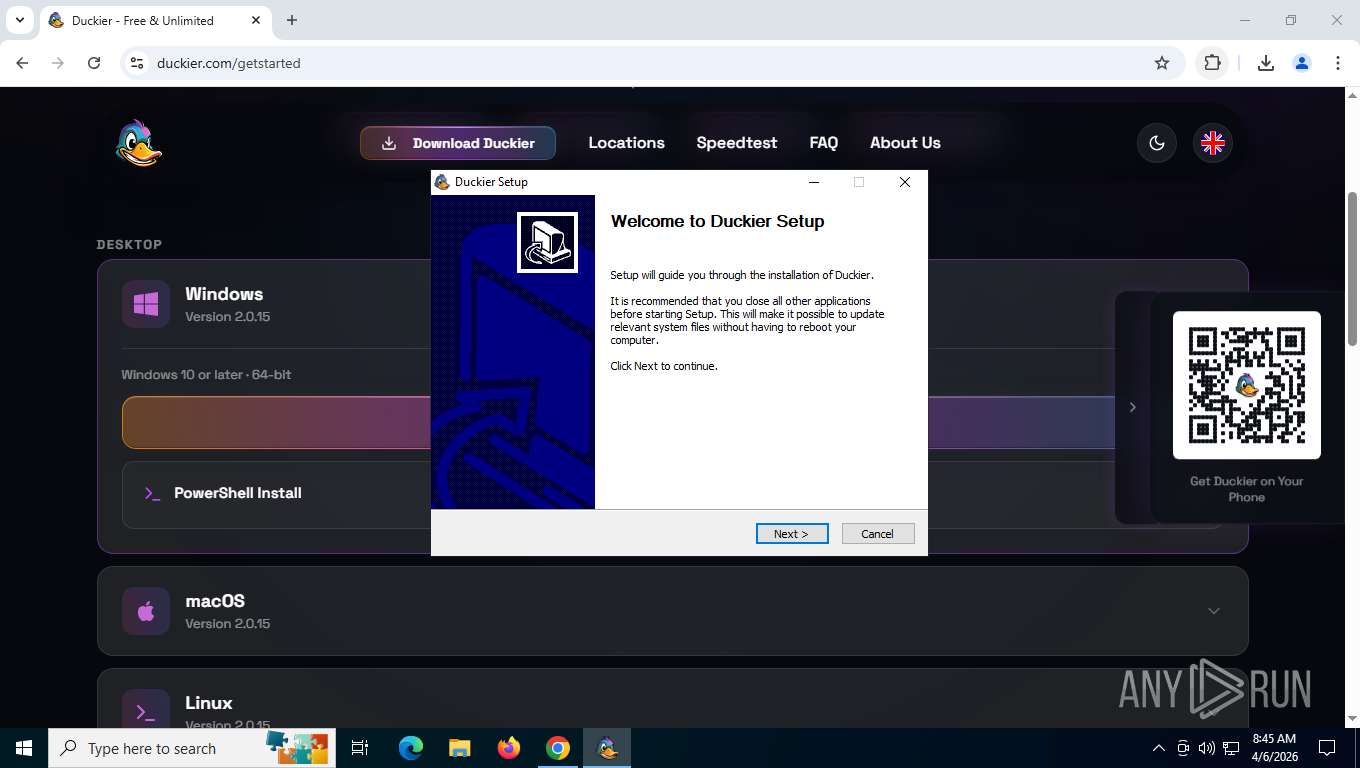Select the Duckier - Free & Unlimited tab
Image resolution: width=1360 pixels, height=768 pixels.
click(155, 20)
